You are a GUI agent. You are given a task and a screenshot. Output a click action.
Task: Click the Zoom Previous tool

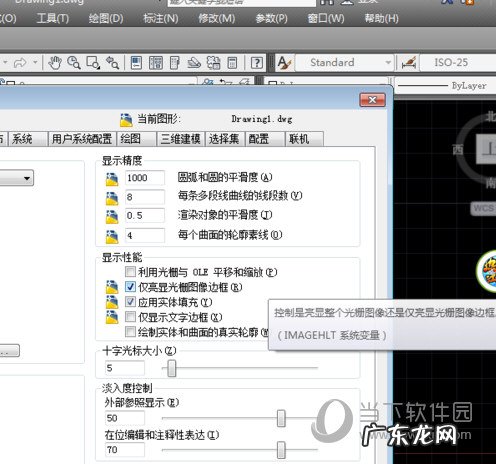click(x=112, y=63)
